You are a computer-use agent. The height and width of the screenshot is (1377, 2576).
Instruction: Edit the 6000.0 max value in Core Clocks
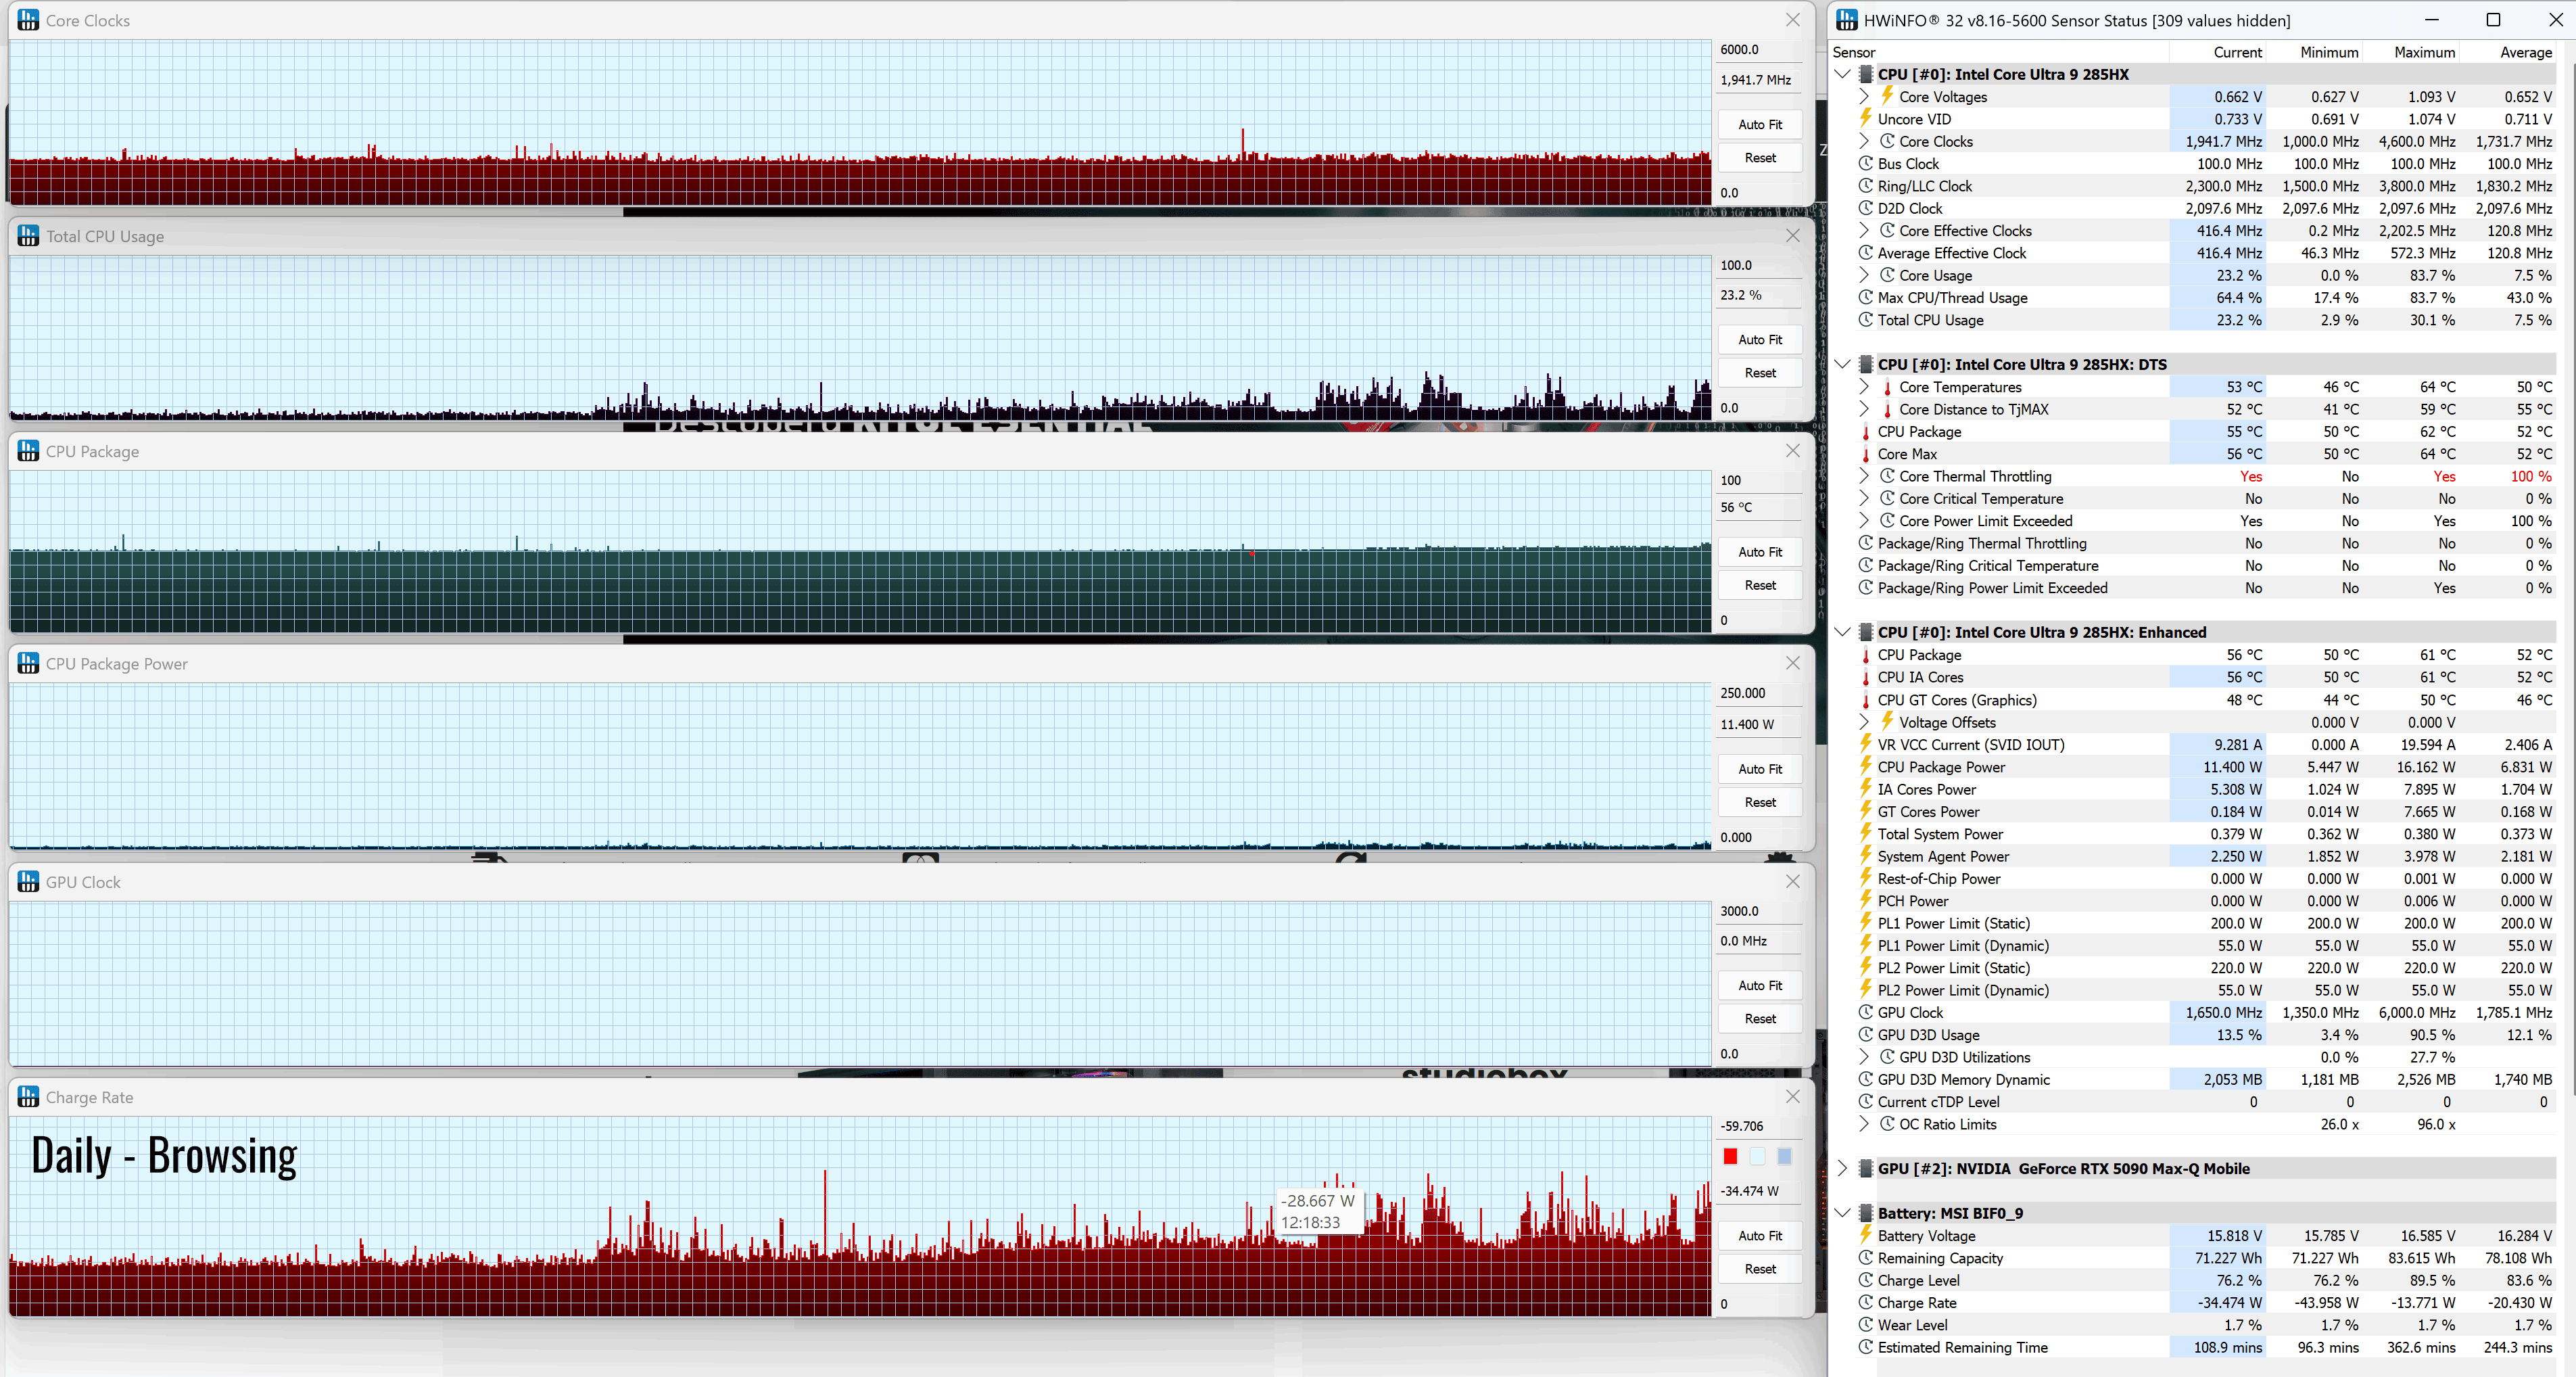pyautogui.click(x=1759, y=49)
